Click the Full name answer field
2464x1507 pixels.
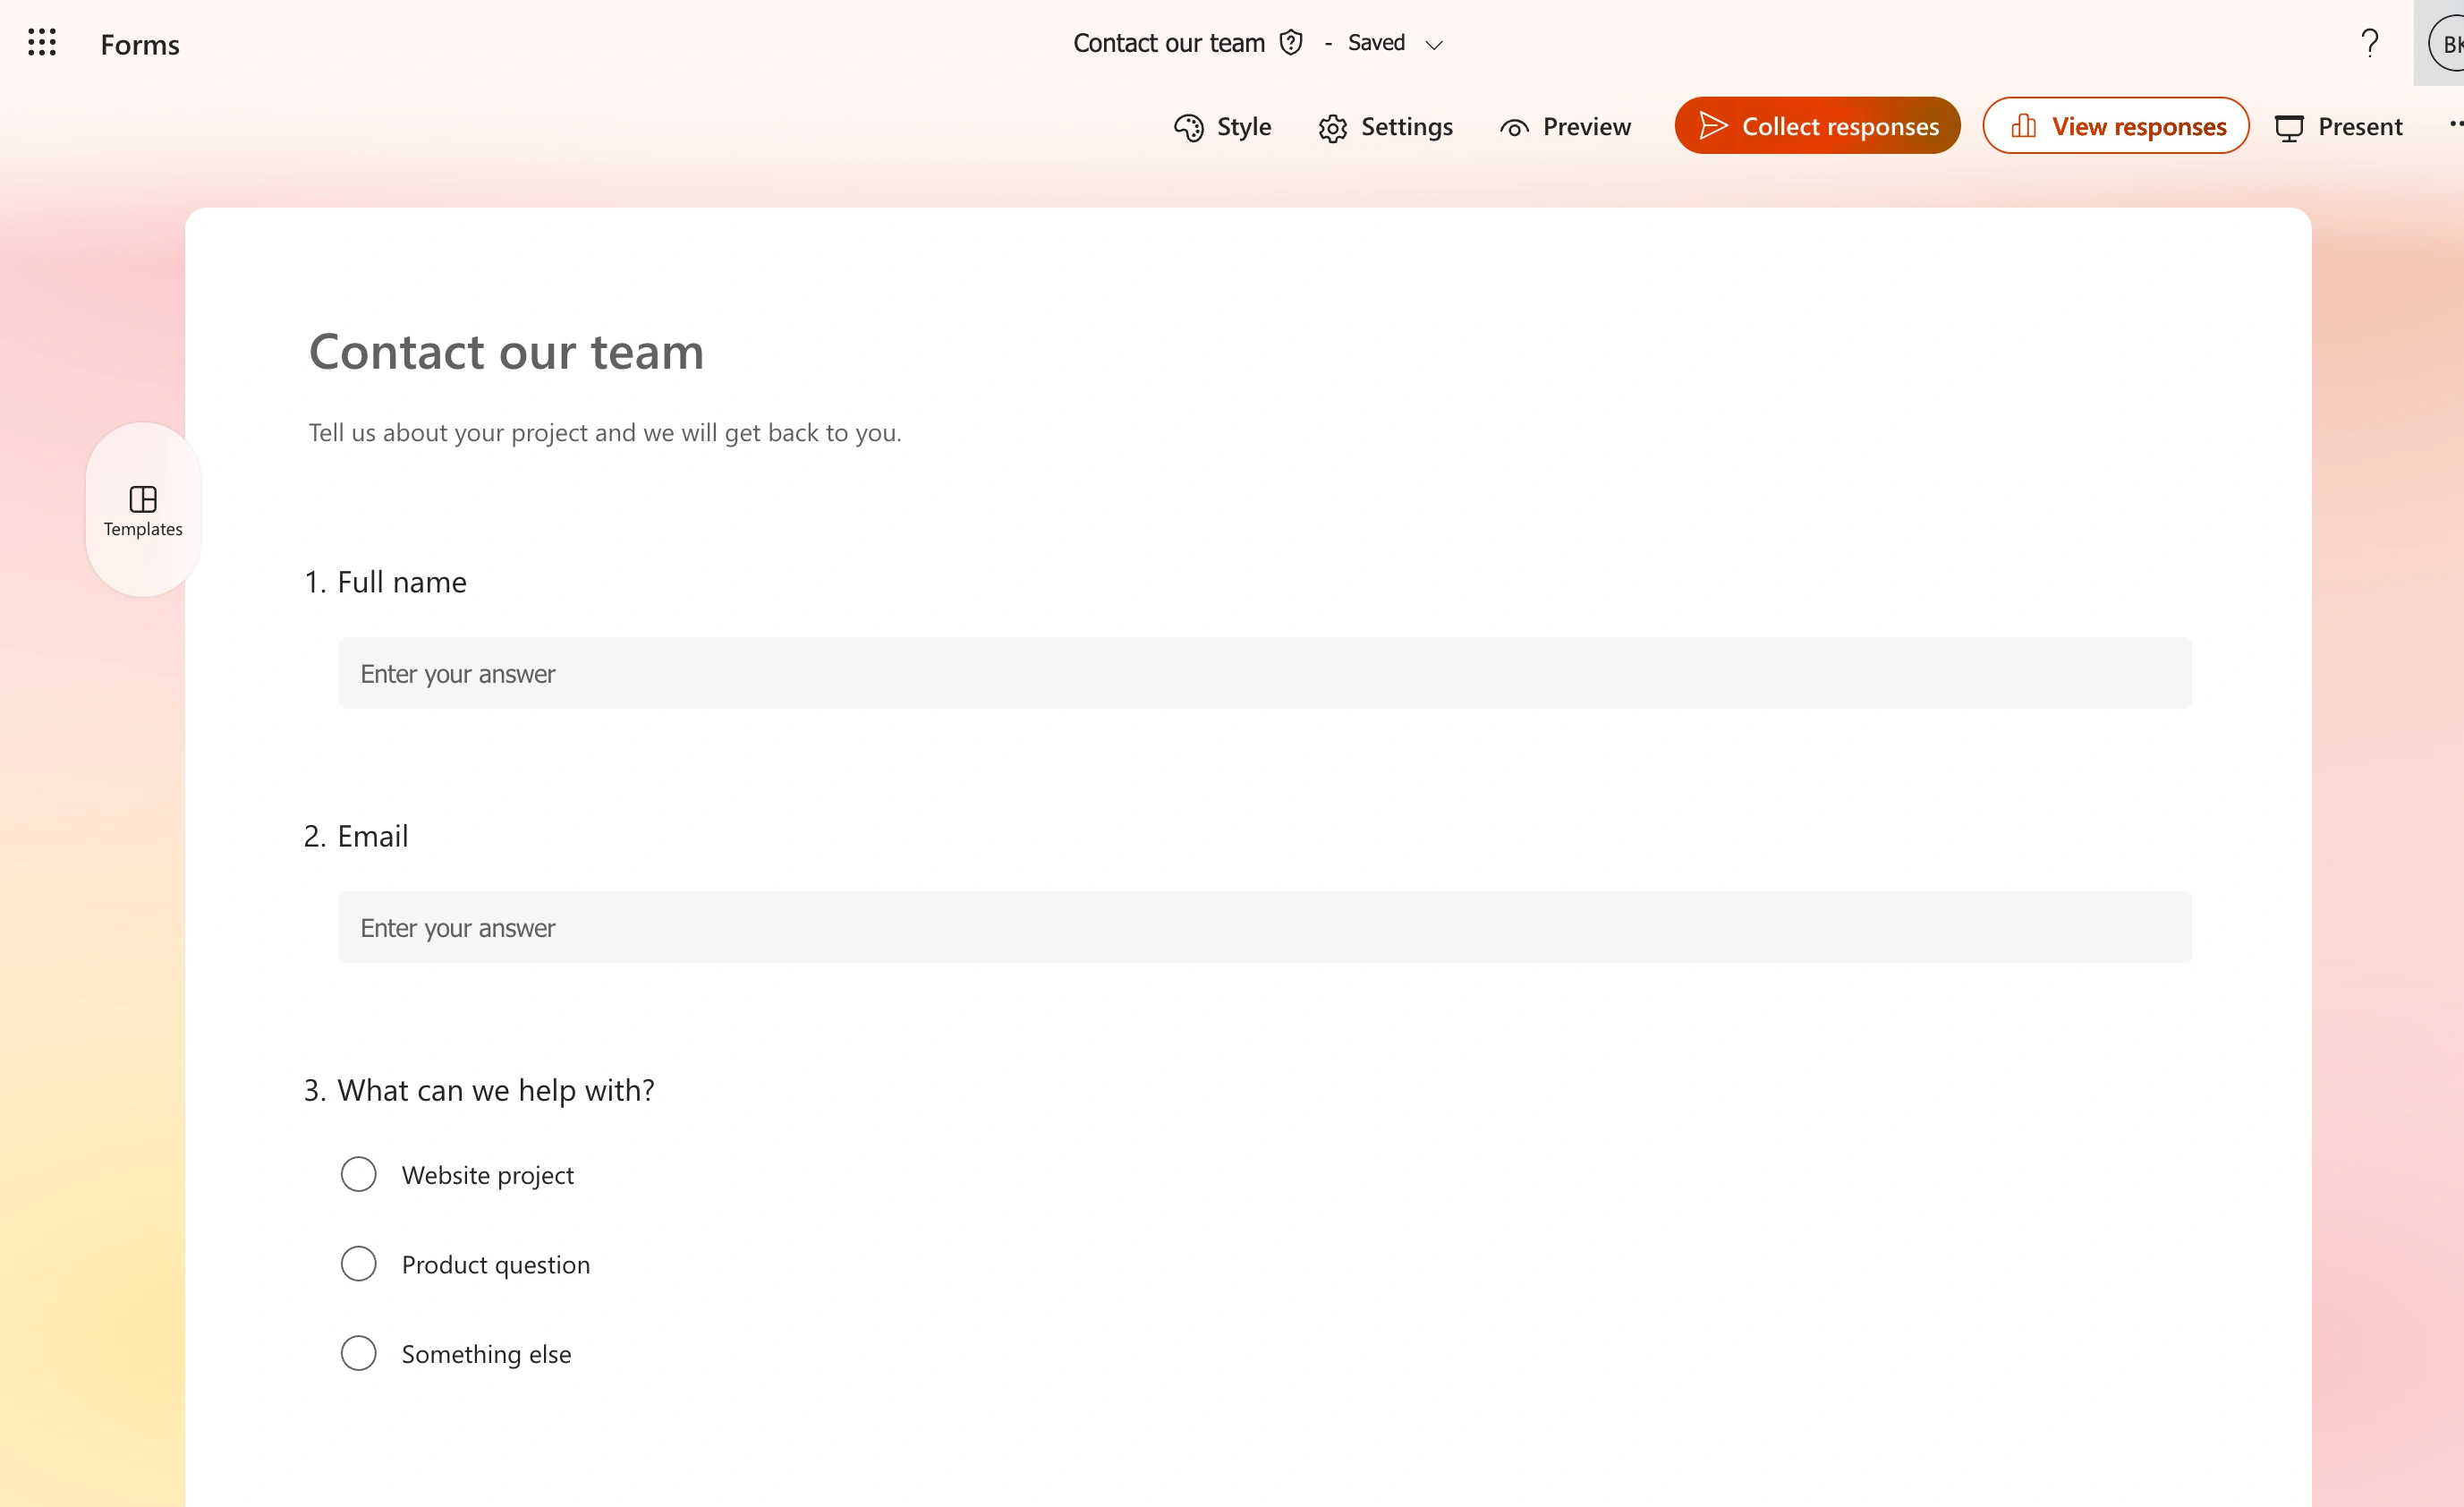(x=1265, y=673)
